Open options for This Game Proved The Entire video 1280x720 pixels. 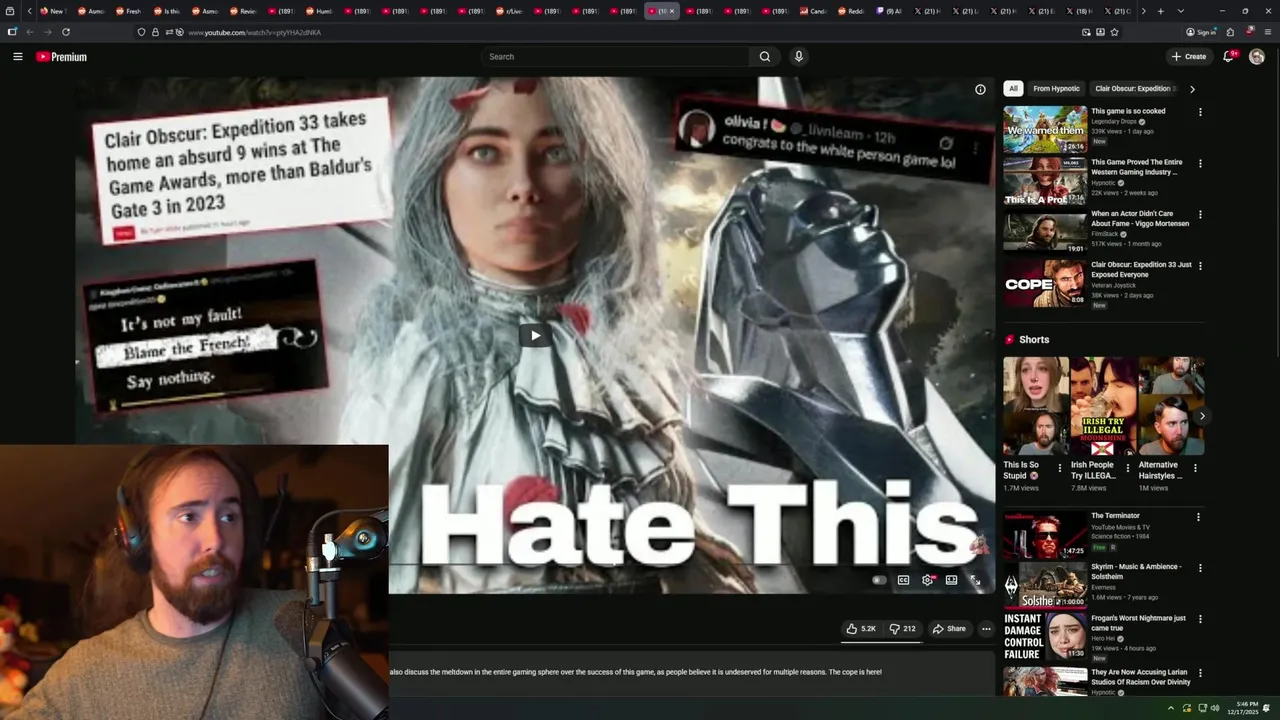1200,163
